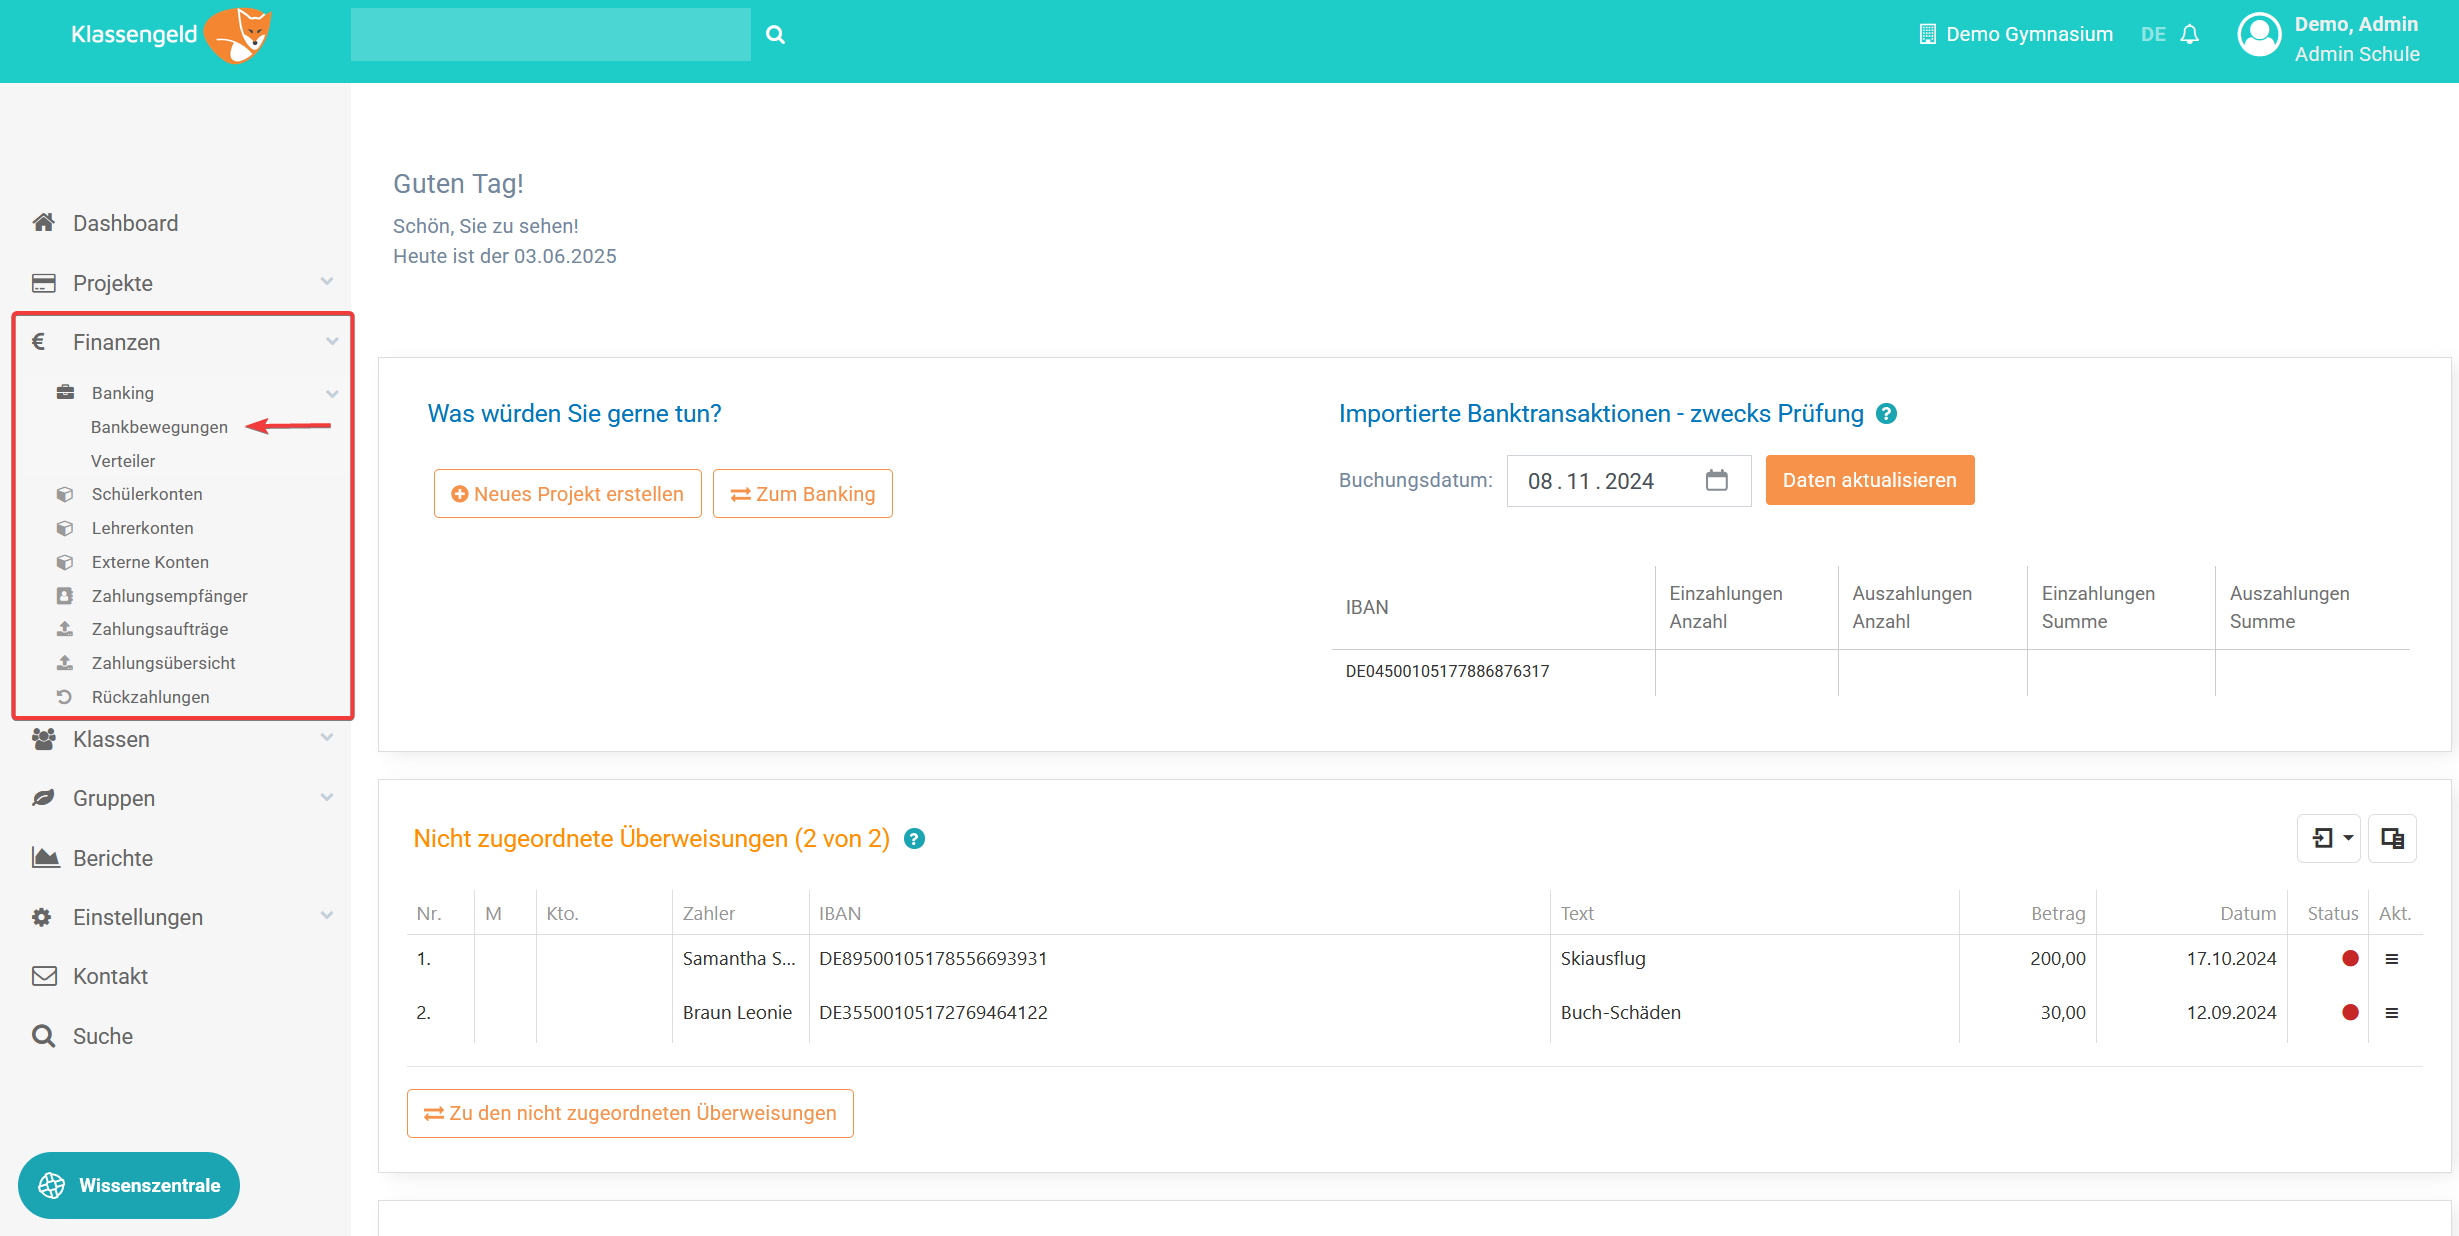2459x1236 pixels.
Task: Open Externe Konten in sidebar
Action: click(x=150, y=562)
